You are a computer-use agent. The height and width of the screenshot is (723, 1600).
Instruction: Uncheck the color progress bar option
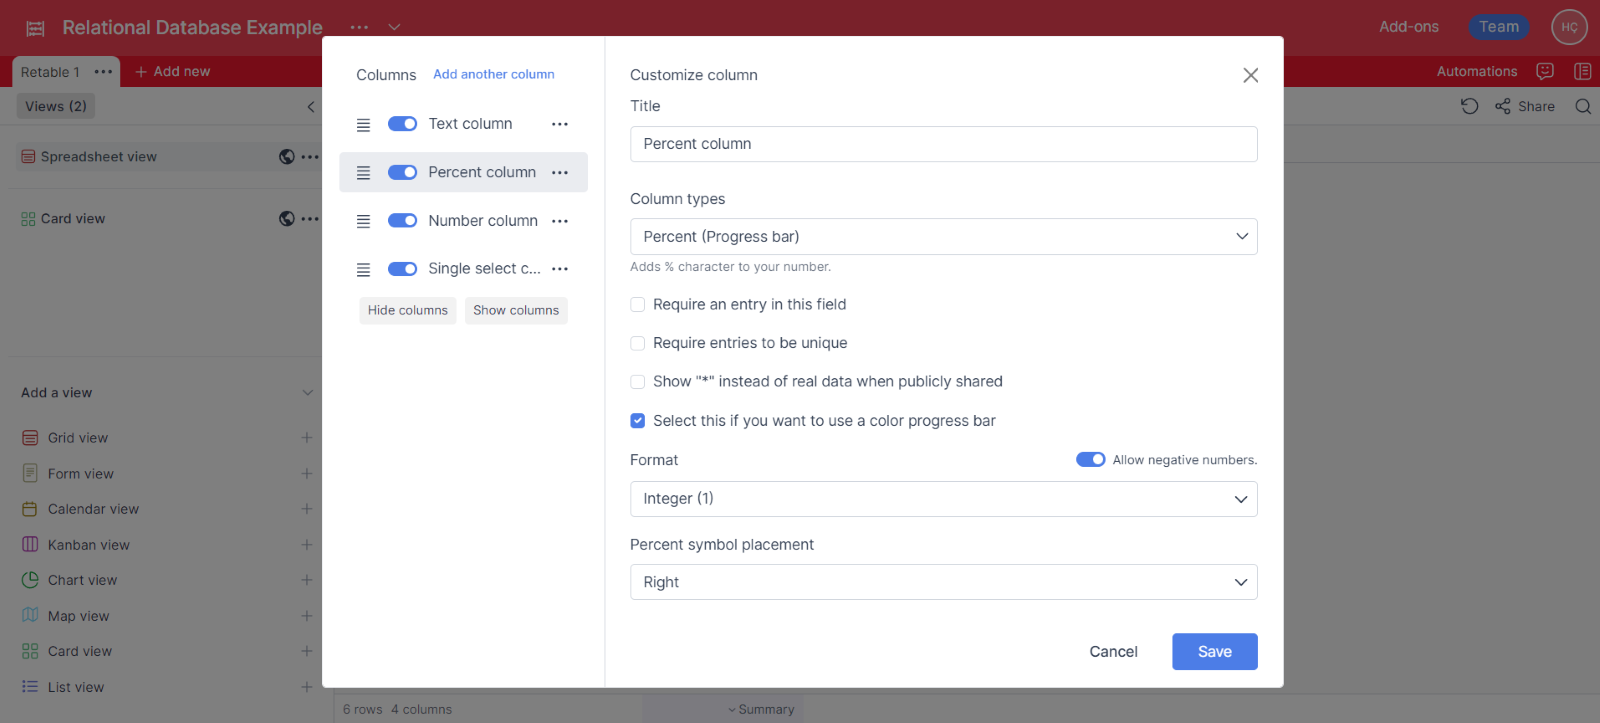(x=638, y=421)
